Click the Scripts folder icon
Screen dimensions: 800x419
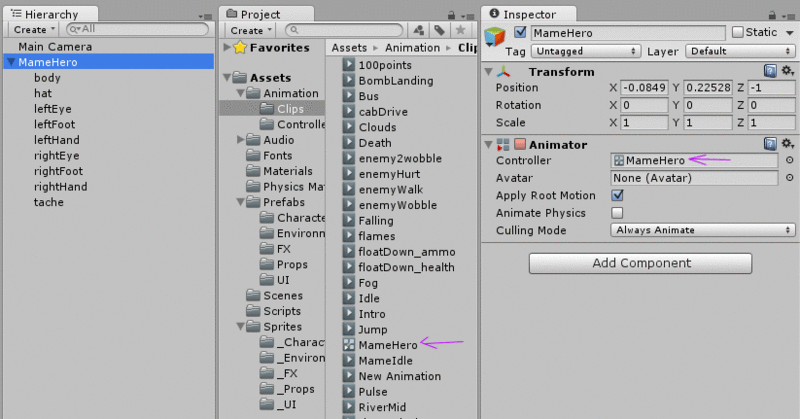[x=254, y=311]
